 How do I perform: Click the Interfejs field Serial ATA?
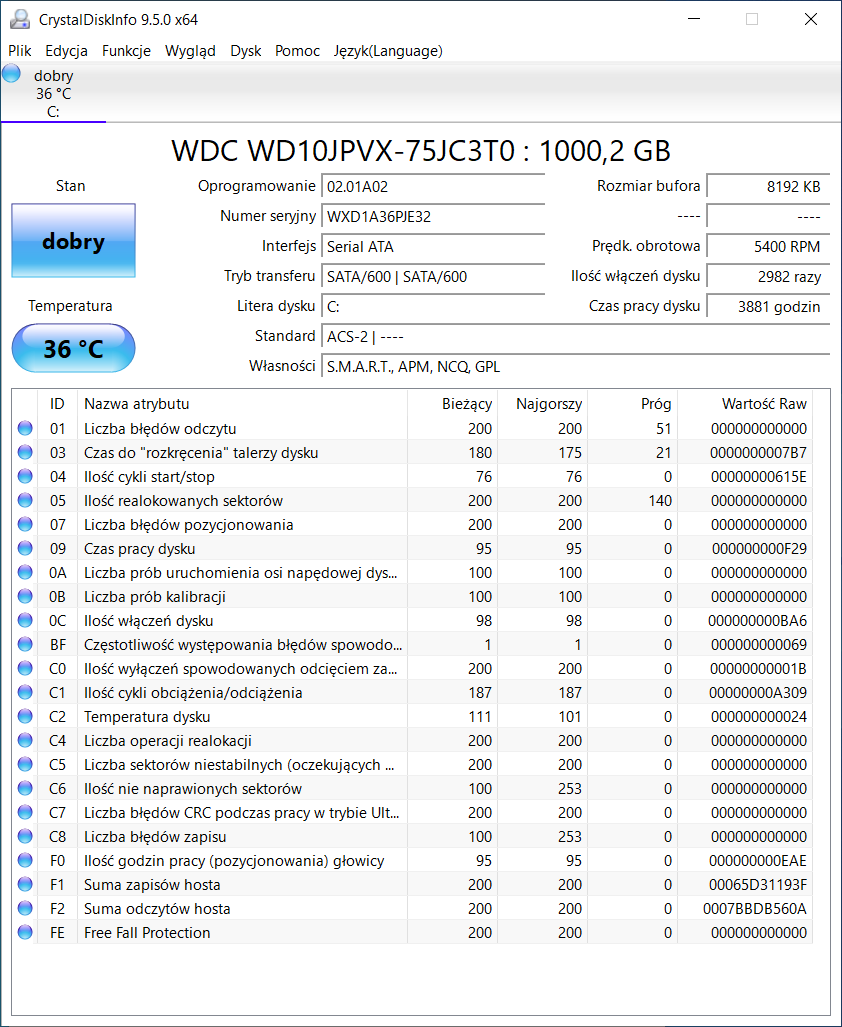click(433, 247)
